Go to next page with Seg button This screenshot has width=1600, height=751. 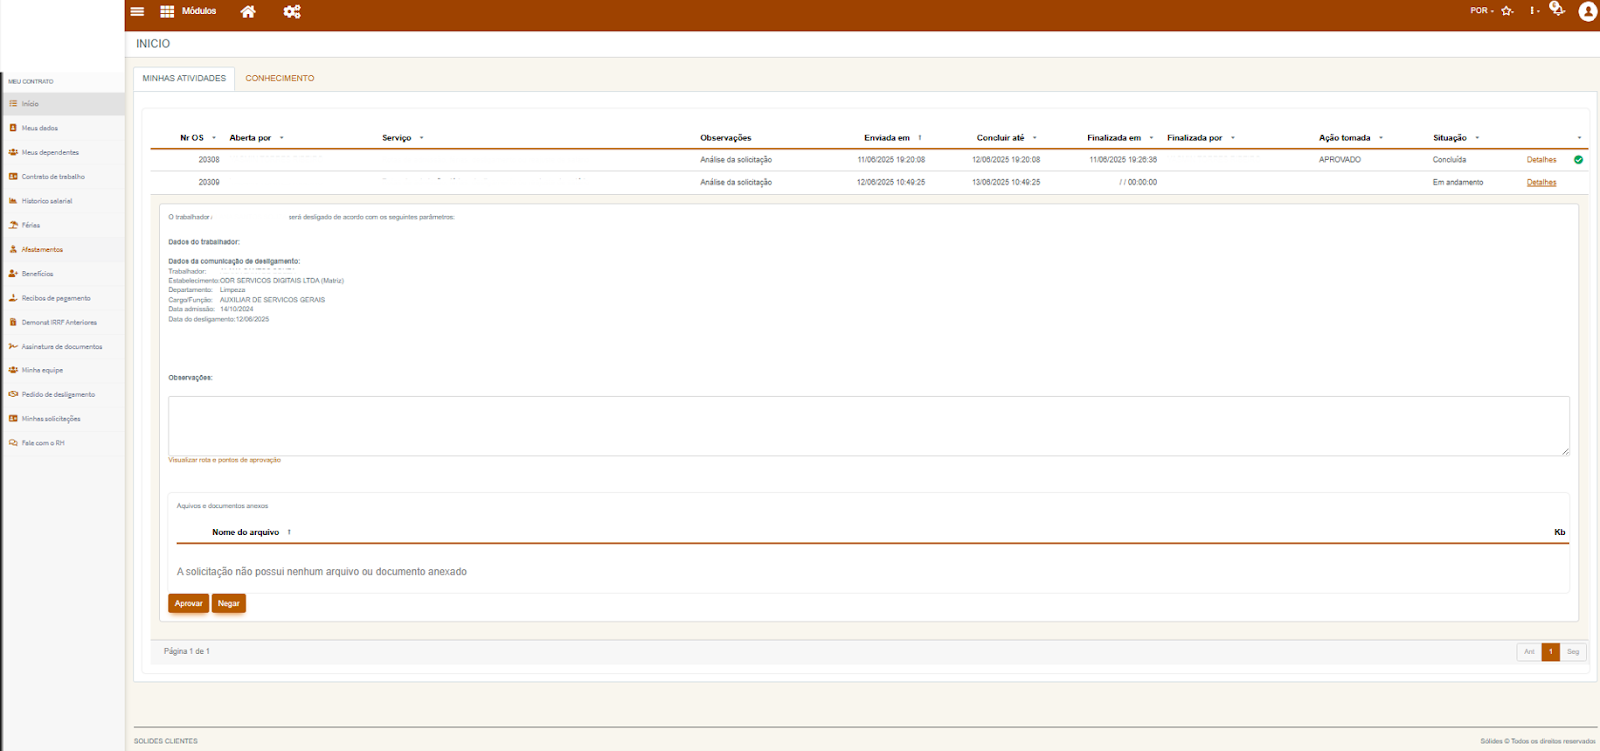coord(1573,652)
